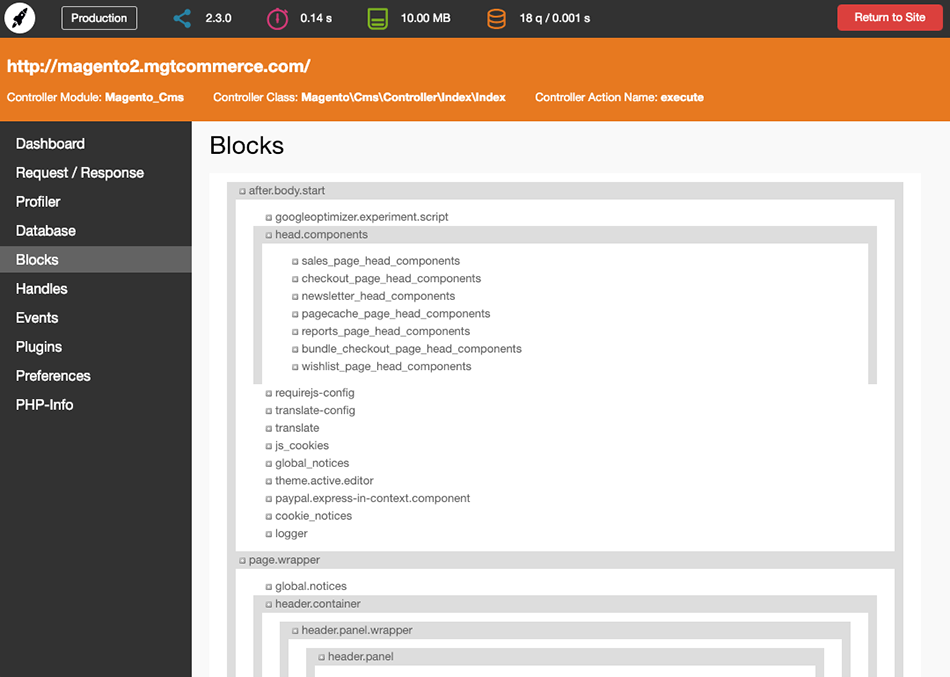The image size is (950, 677).
Task: Select js_cookies block
Action: click(302, 445)
